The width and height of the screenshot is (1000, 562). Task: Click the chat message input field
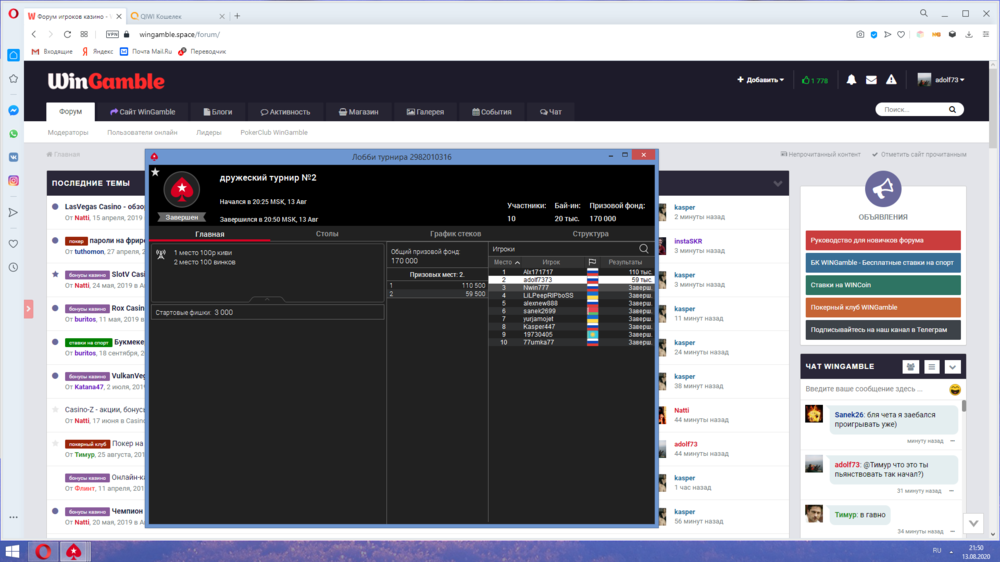(x=873, y=388)
